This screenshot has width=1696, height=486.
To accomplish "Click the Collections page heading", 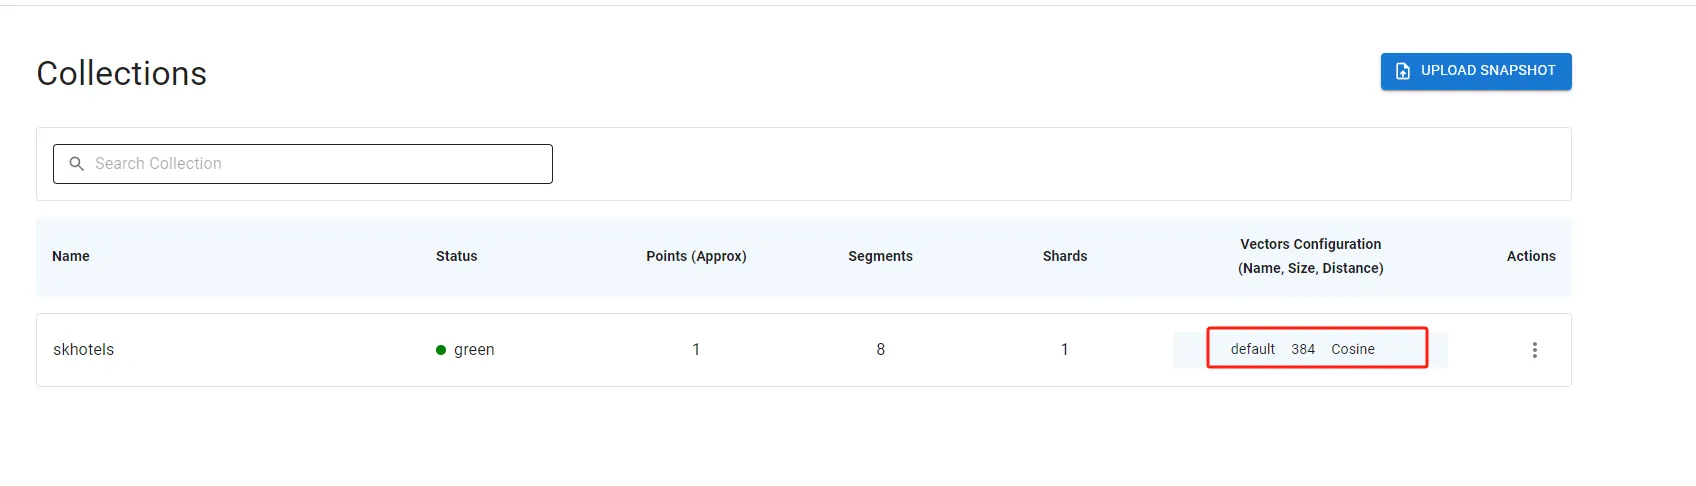I will [122, 74].
